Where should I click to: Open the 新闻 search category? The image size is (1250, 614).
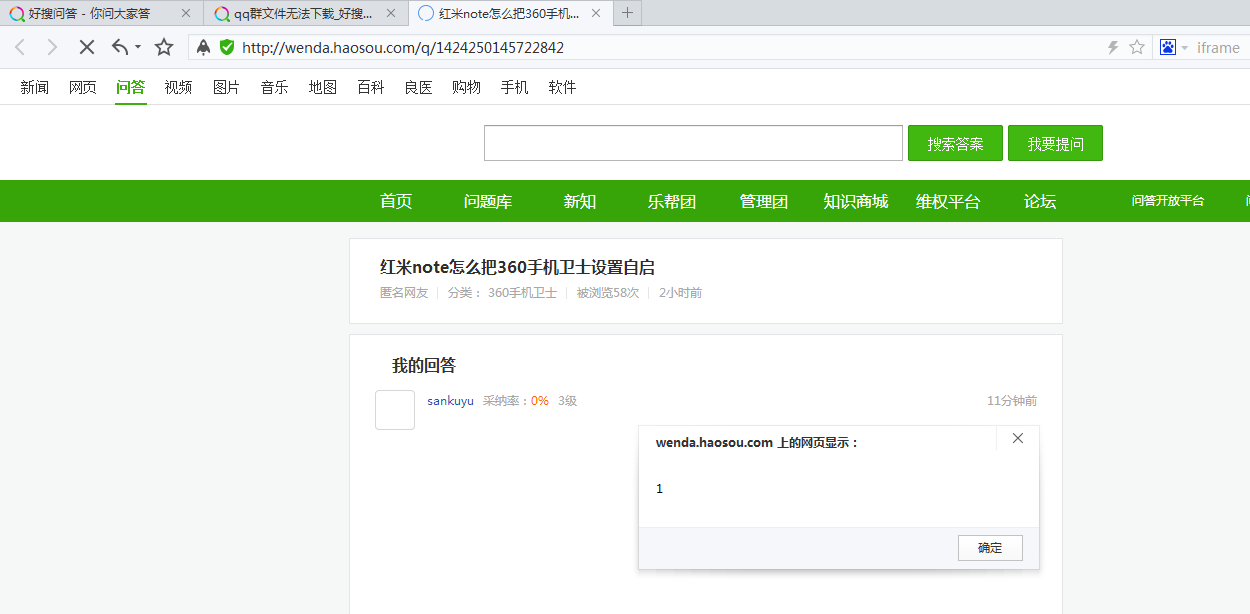click(x=35, y=88)
